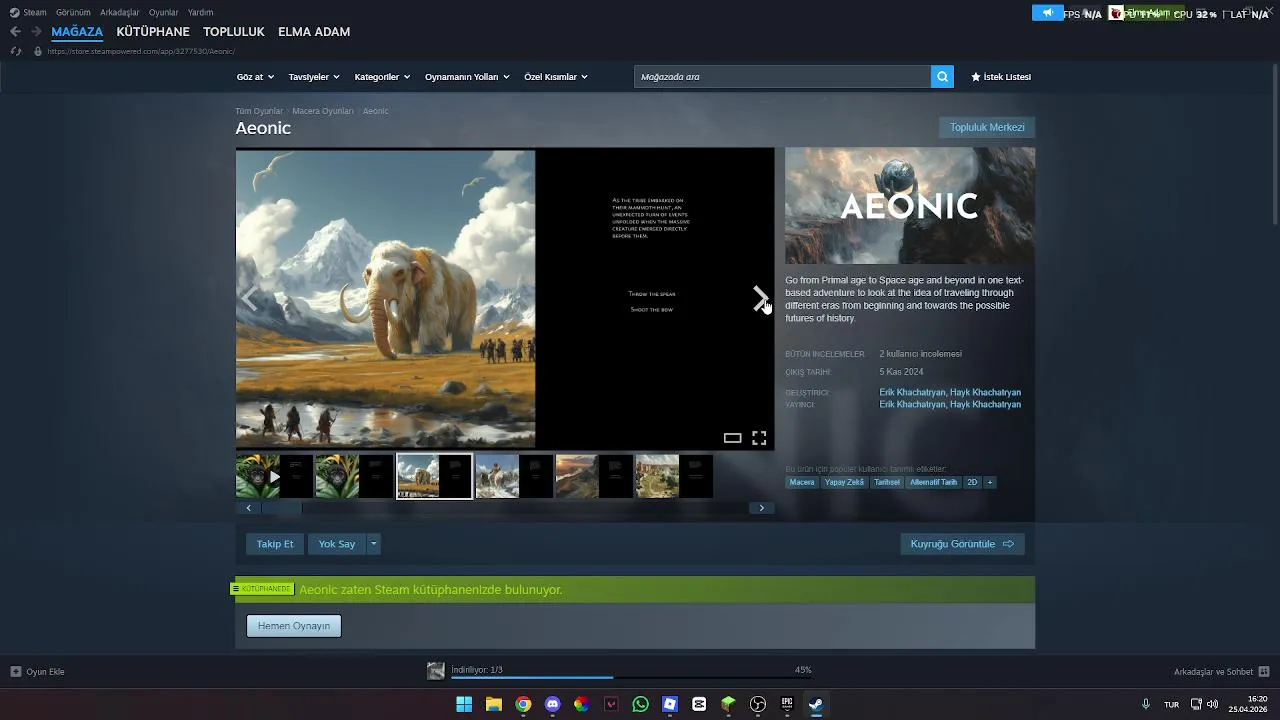Switch screenshot viewer to theater mode
Image resolution: width=1280 pixels, height=720 pixels.
tap(732, 438)
